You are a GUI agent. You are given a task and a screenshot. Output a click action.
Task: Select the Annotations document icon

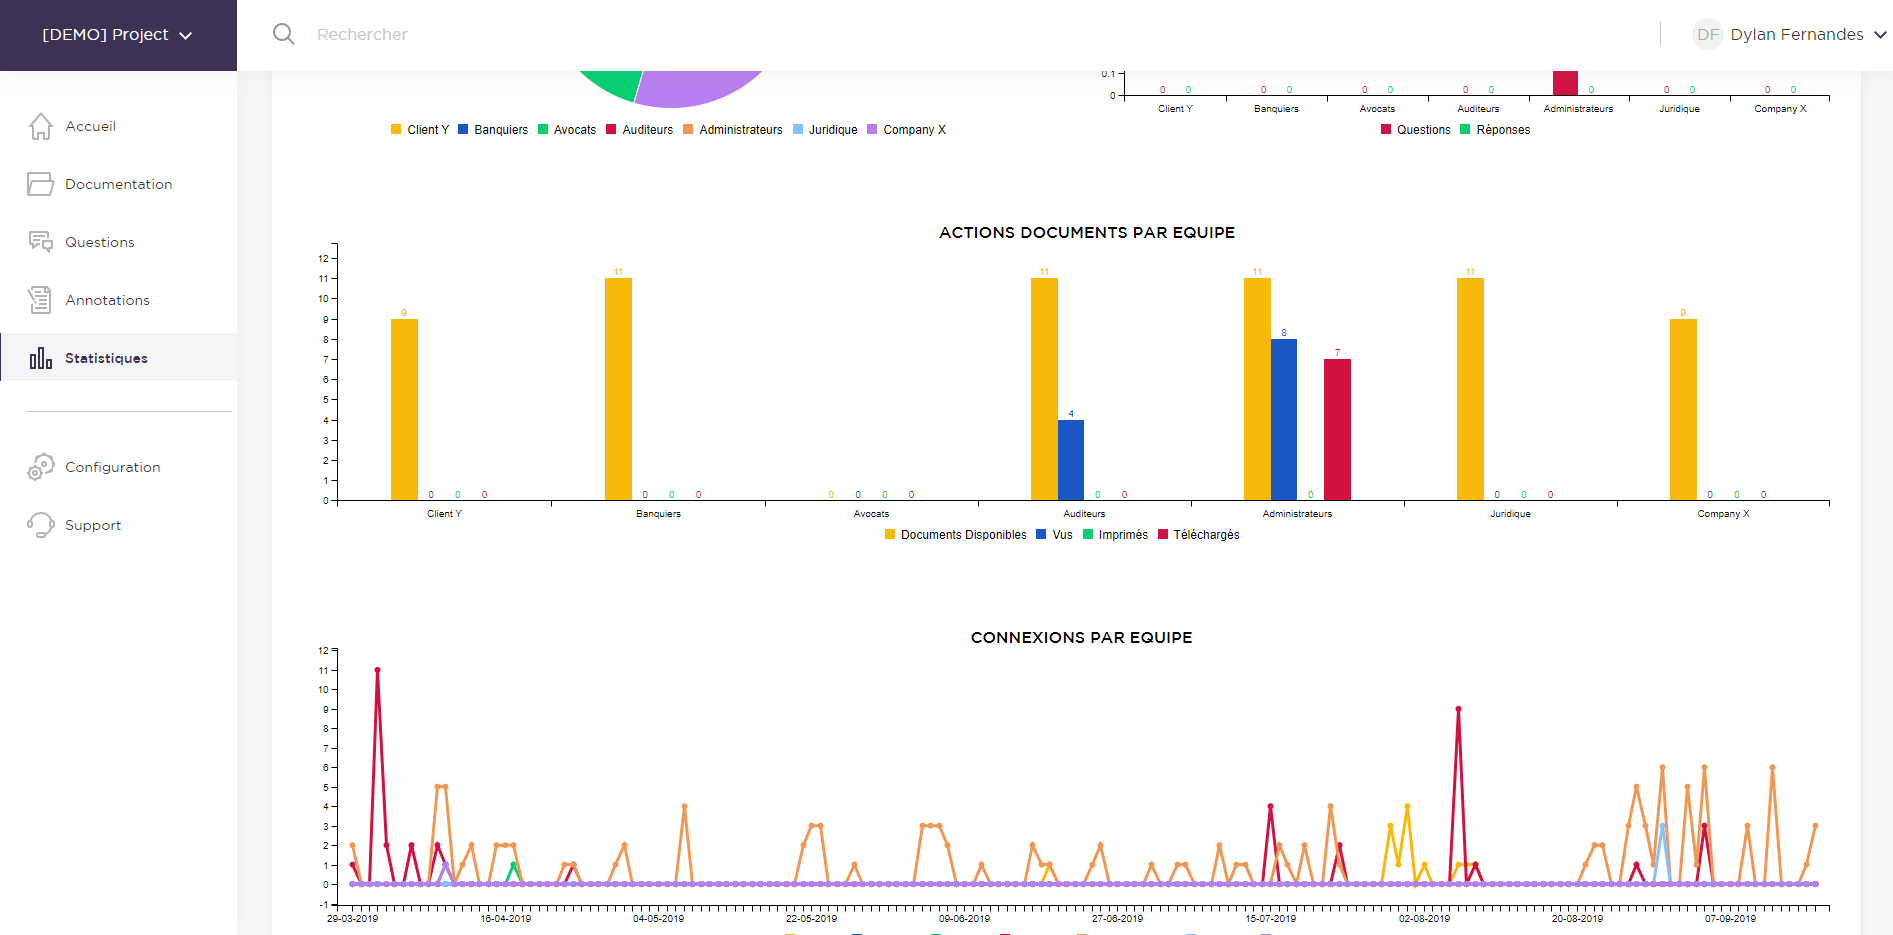click(41, 300)
